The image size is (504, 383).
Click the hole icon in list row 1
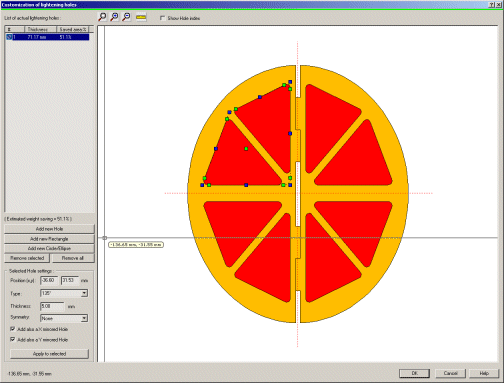click(x=9, y=37)
